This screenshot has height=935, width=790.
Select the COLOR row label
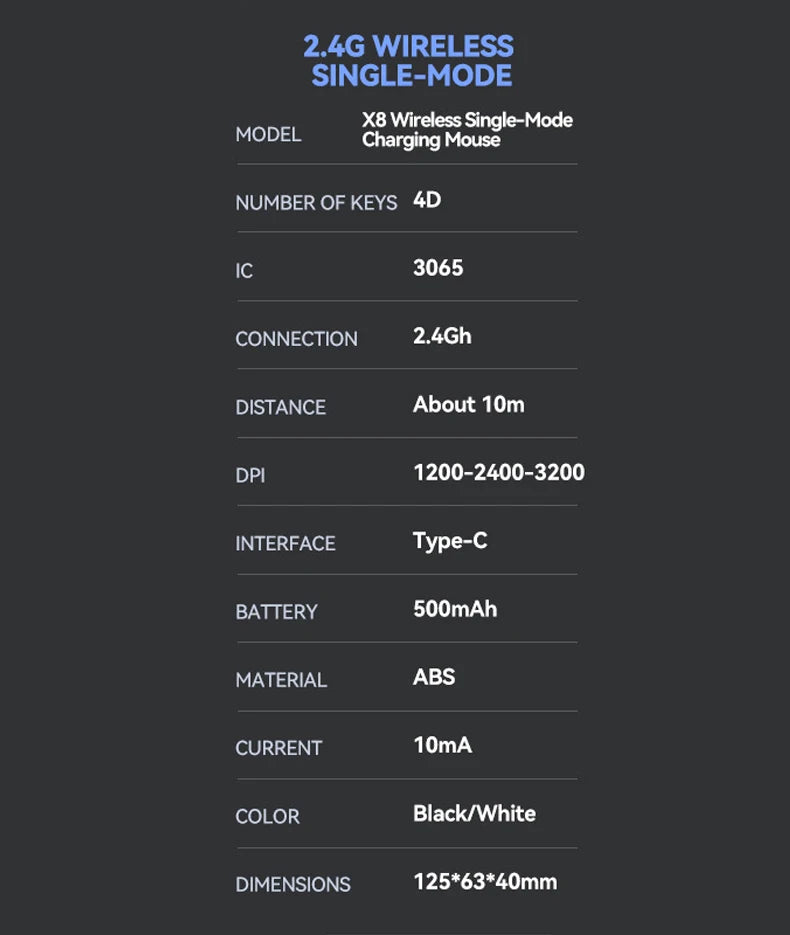point(267,817)
